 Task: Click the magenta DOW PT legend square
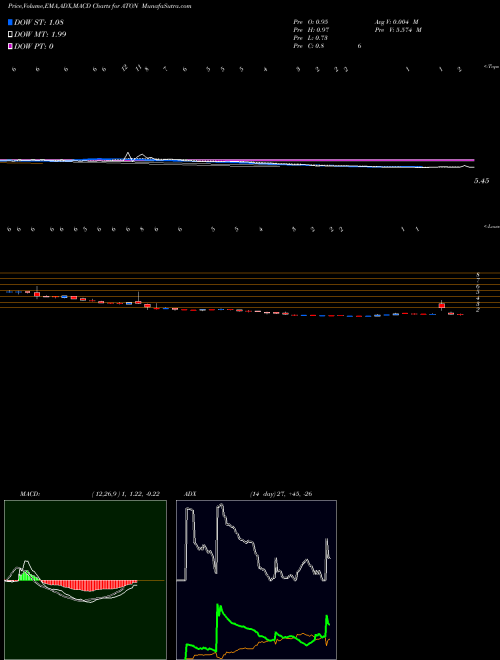click(x=11, y=46)
